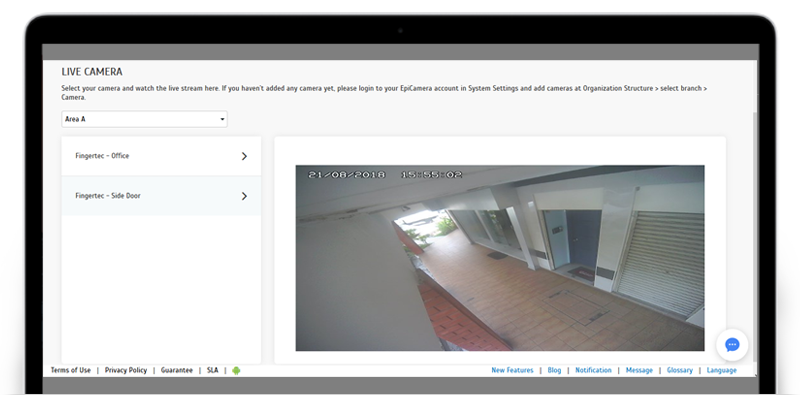Open the Terms of Use link
The width and height of the screenshot is (800, 395).
click(71, 370)
